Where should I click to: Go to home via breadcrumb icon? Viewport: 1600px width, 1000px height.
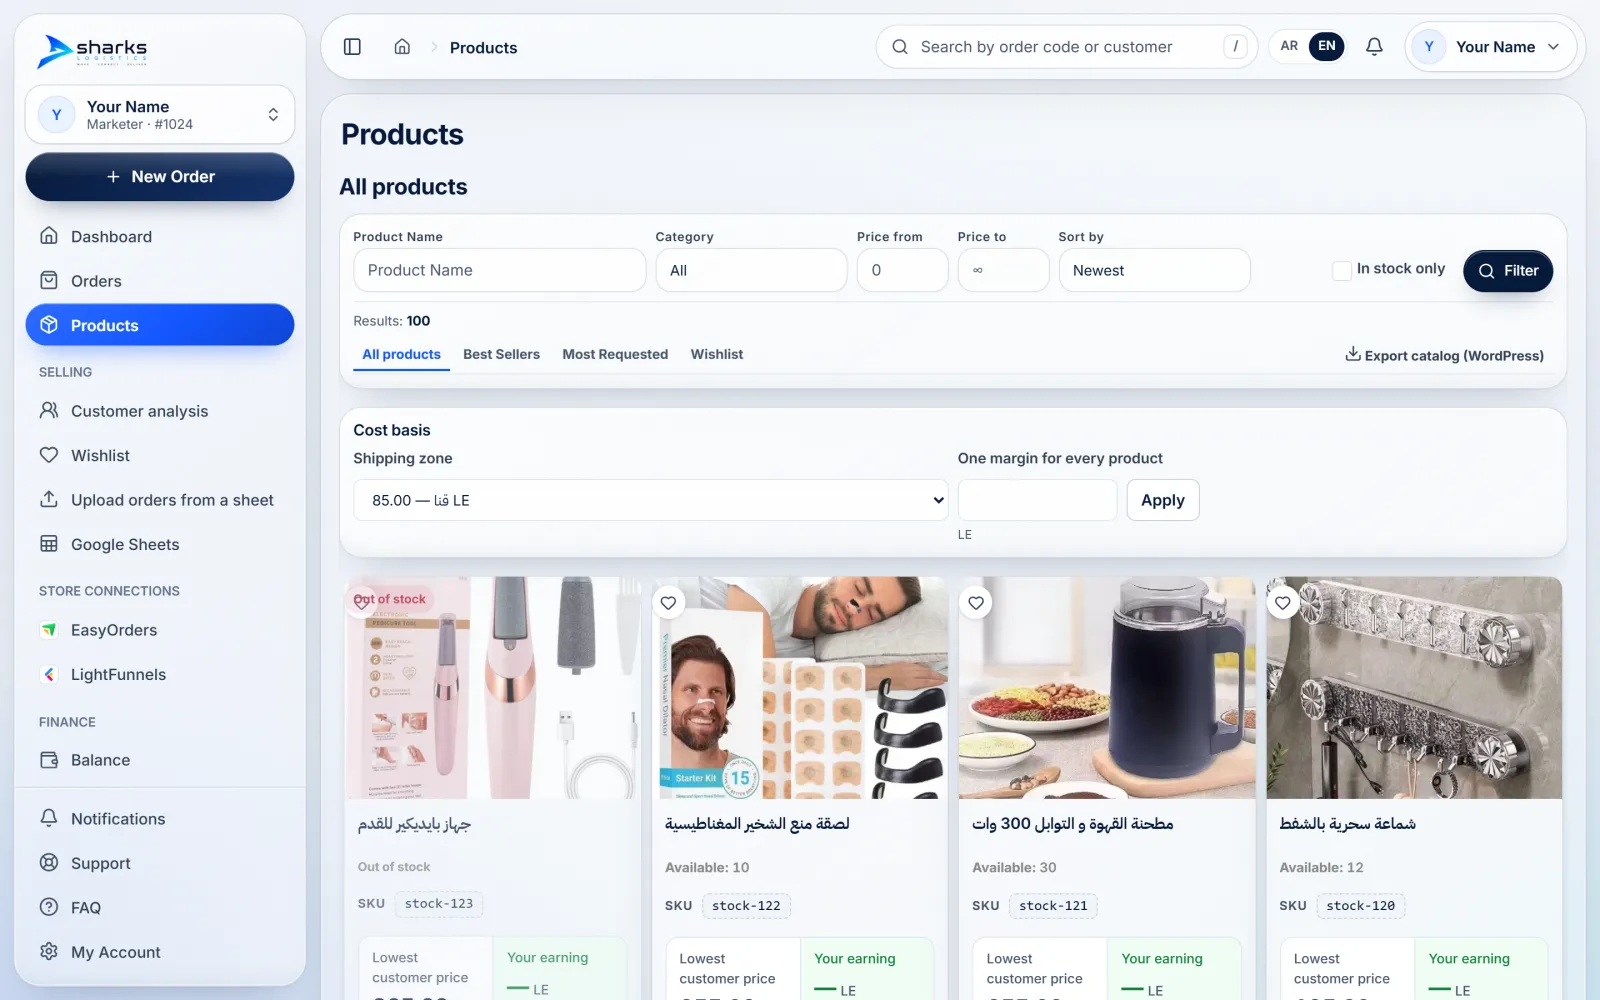pos(402,47)
